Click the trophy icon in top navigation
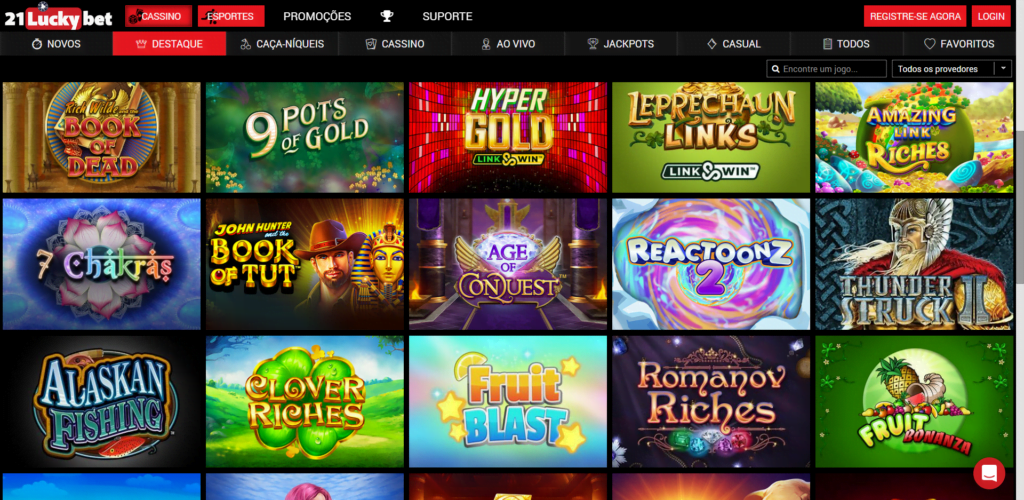The width and height of the screenshot is (1024, 500). [x=387, y=16]
